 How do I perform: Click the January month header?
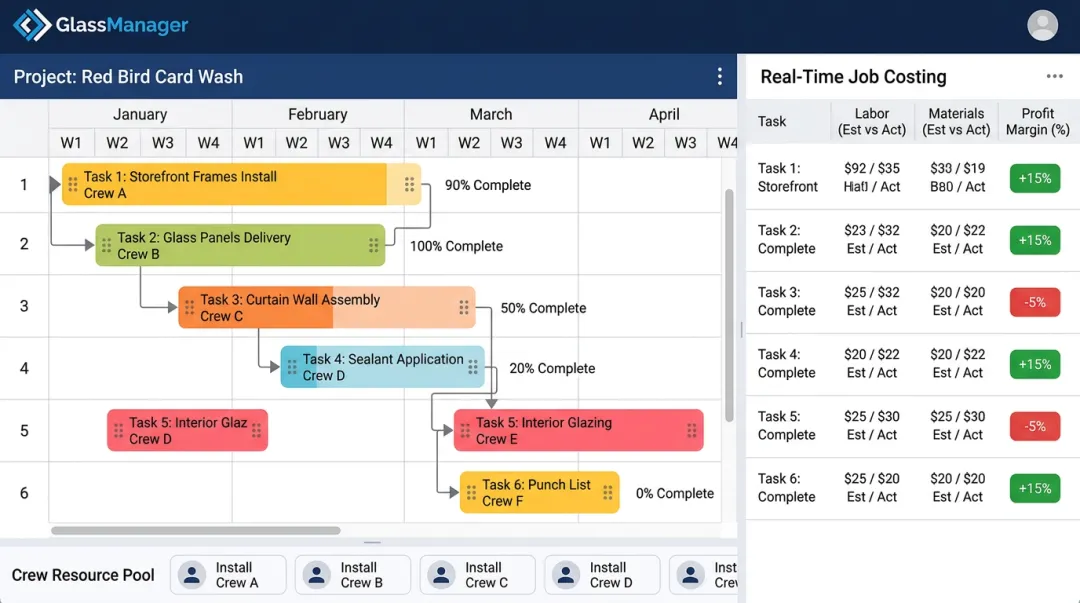(140, 114)
